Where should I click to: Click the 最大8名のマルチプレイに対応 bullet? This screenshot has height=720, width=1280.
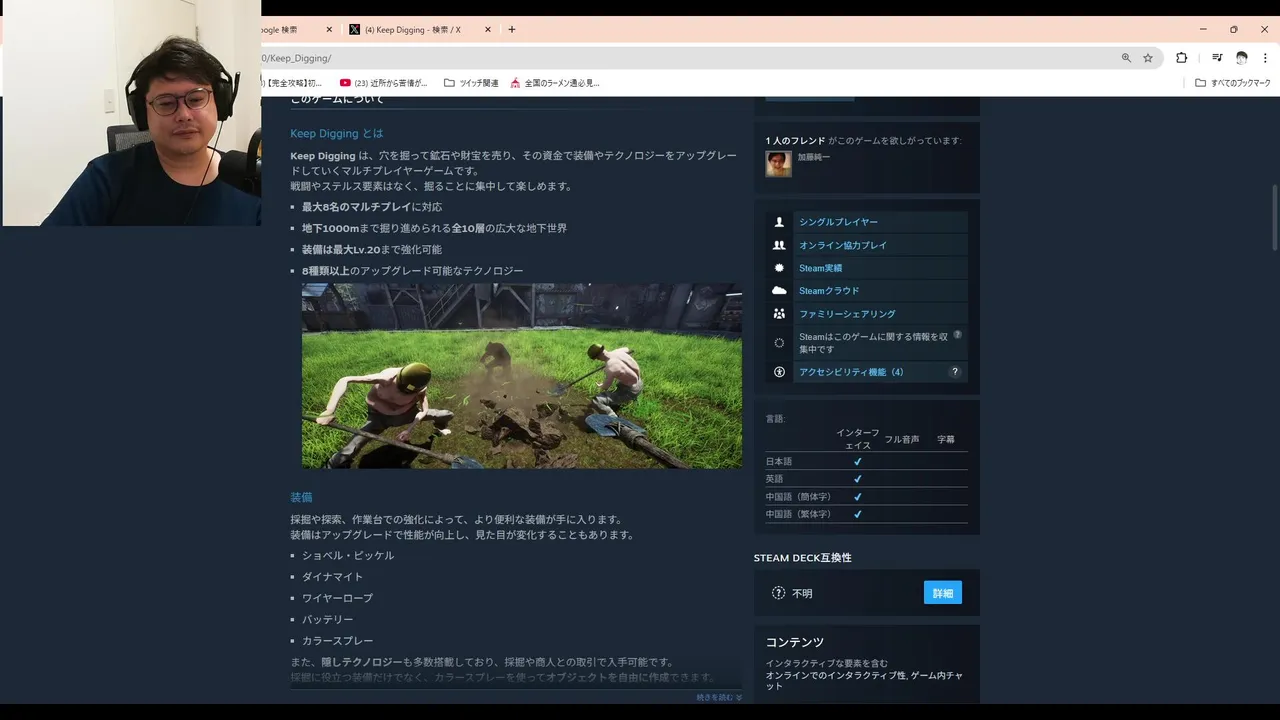pyautogui.click(x=372, y=207)
